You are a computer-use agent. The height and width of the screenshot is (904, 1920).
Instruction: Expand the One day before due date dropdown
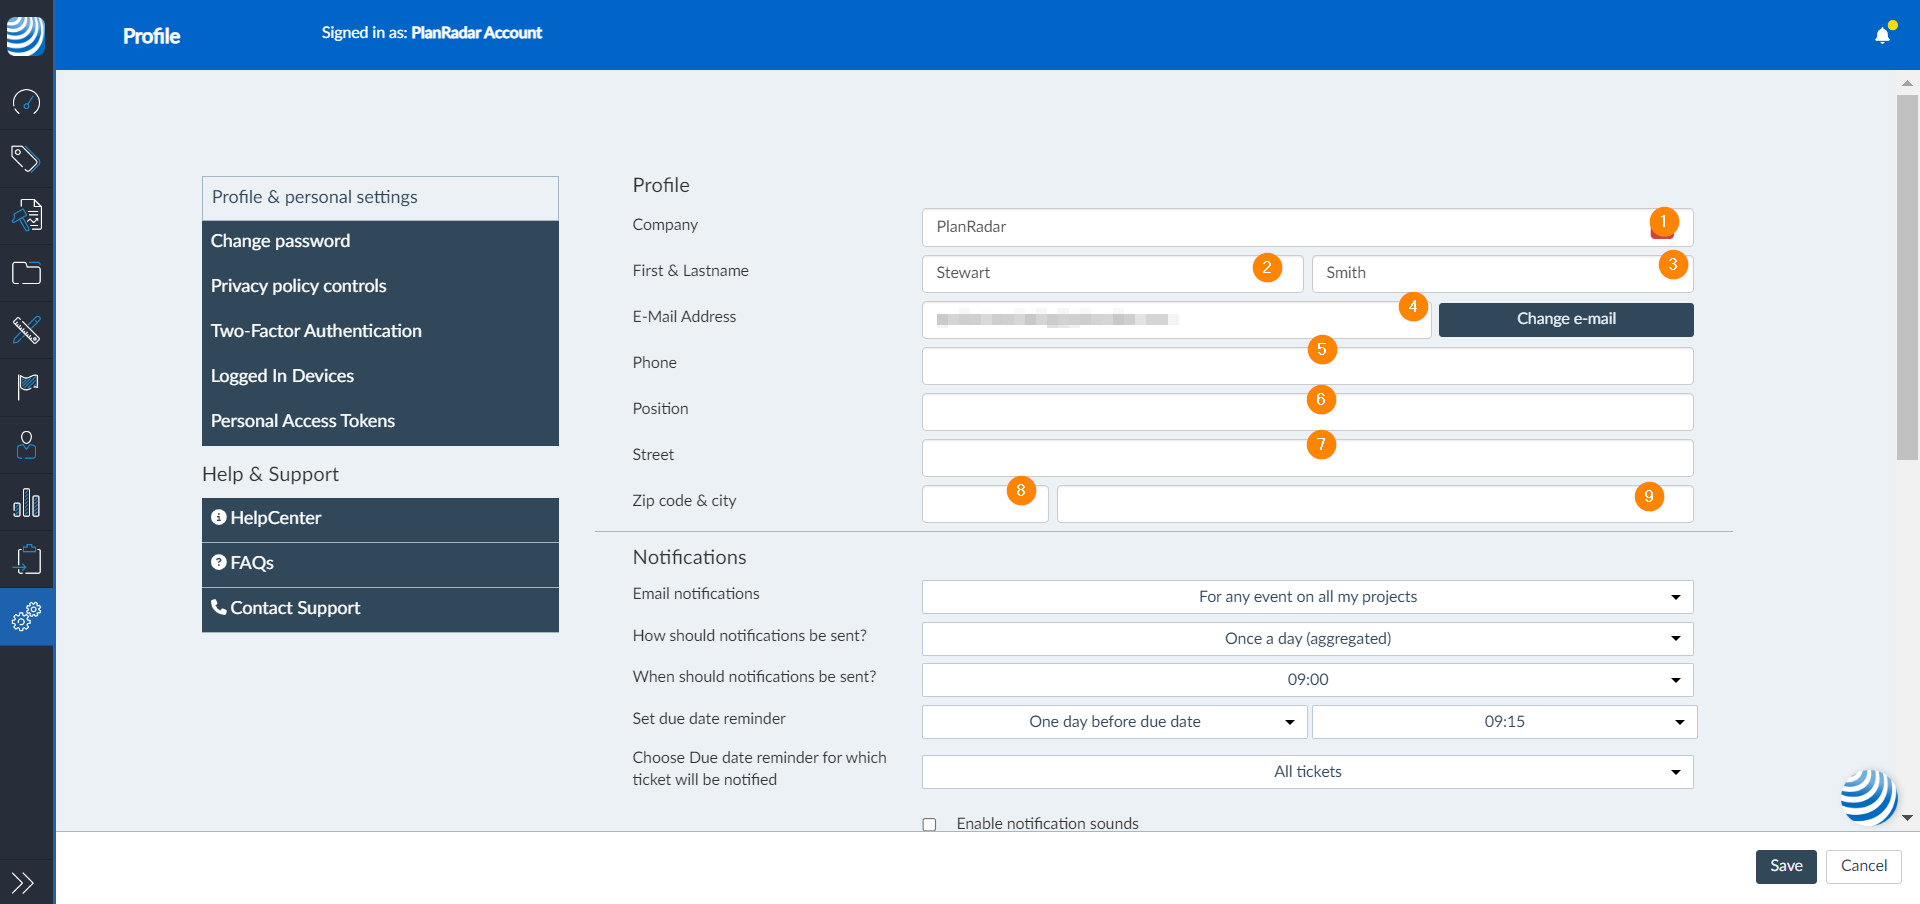pos(1114,722)
